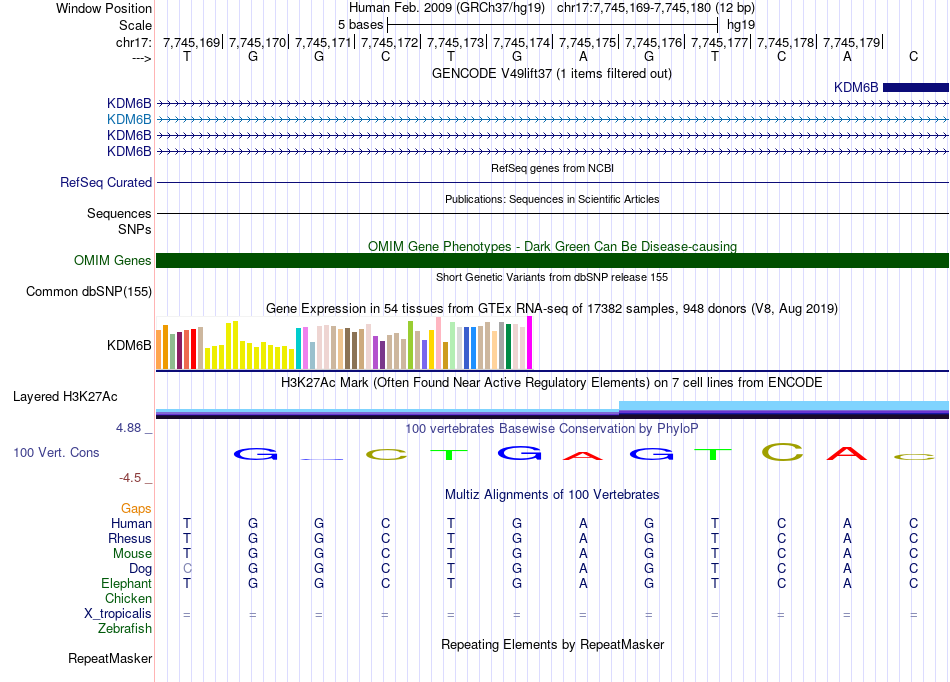Open the OMIM Genes track label
Screen dimensions: 950x682
(113, 260)
